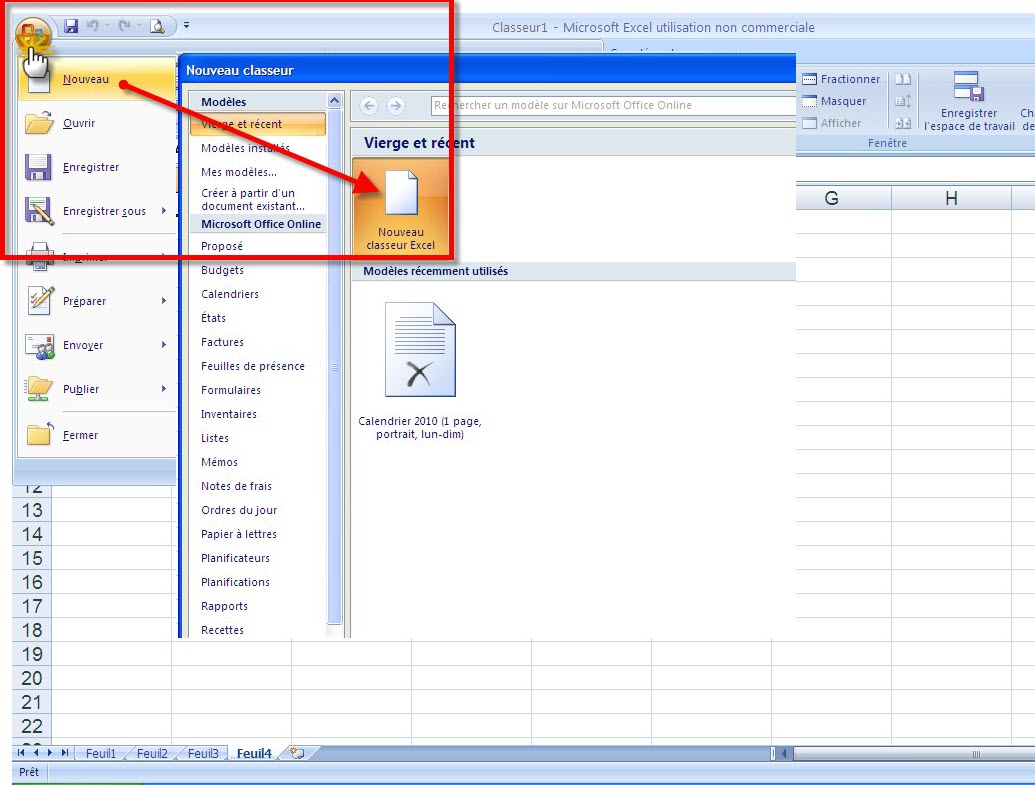Select Proposé under Microsoft Office Online
This screenshot has height=785, width=1035.
222,246
